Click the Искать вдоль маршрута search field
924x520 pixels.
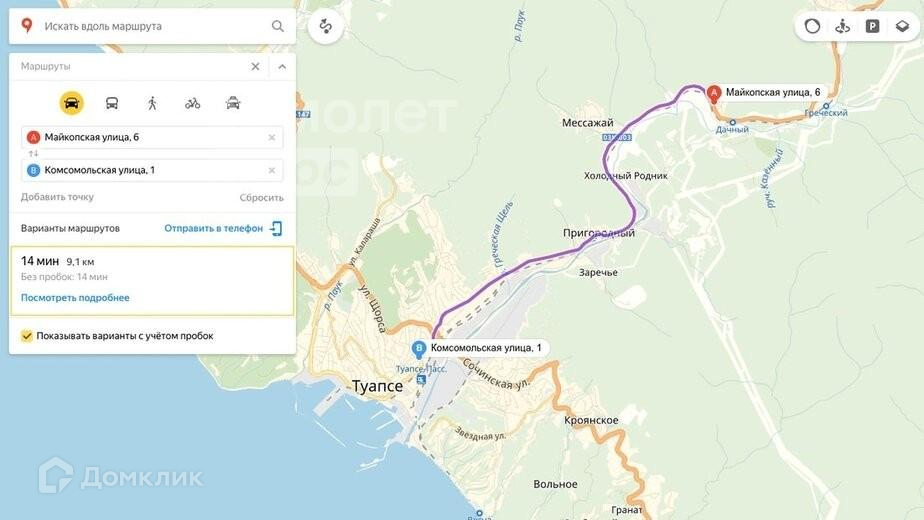pos(152,26)
